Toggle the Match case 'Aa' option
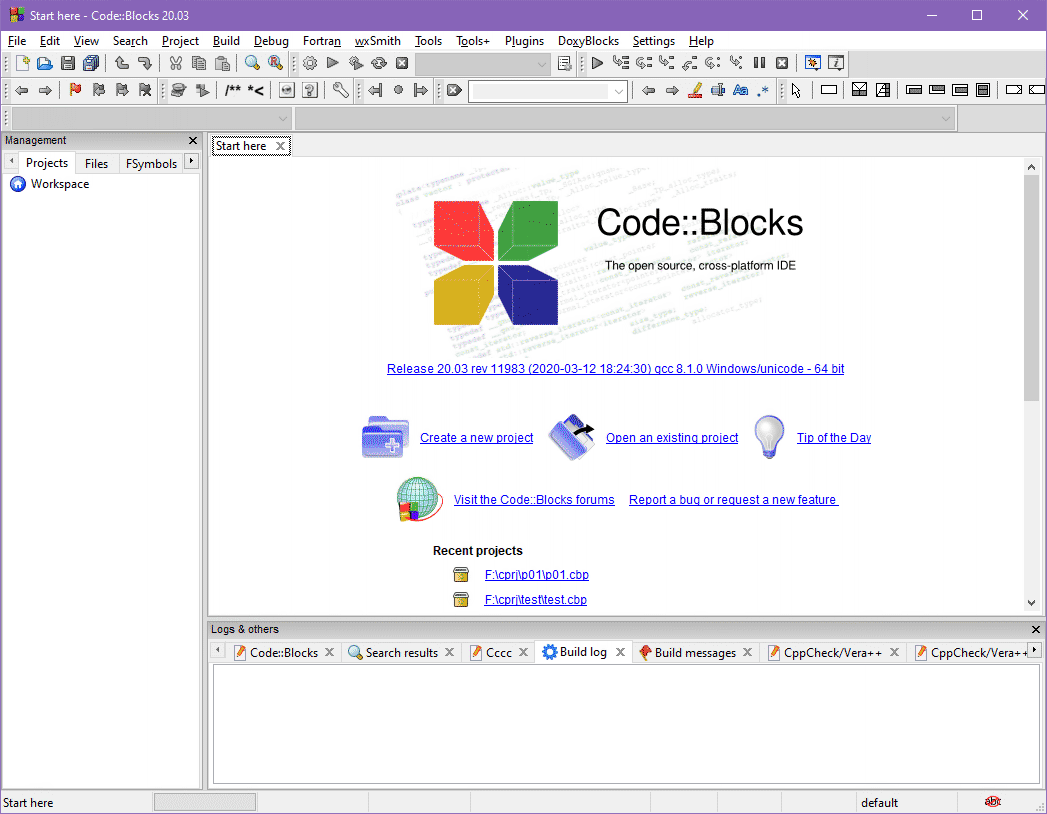This screenshot has width=1047, height=814. point(740,90)
